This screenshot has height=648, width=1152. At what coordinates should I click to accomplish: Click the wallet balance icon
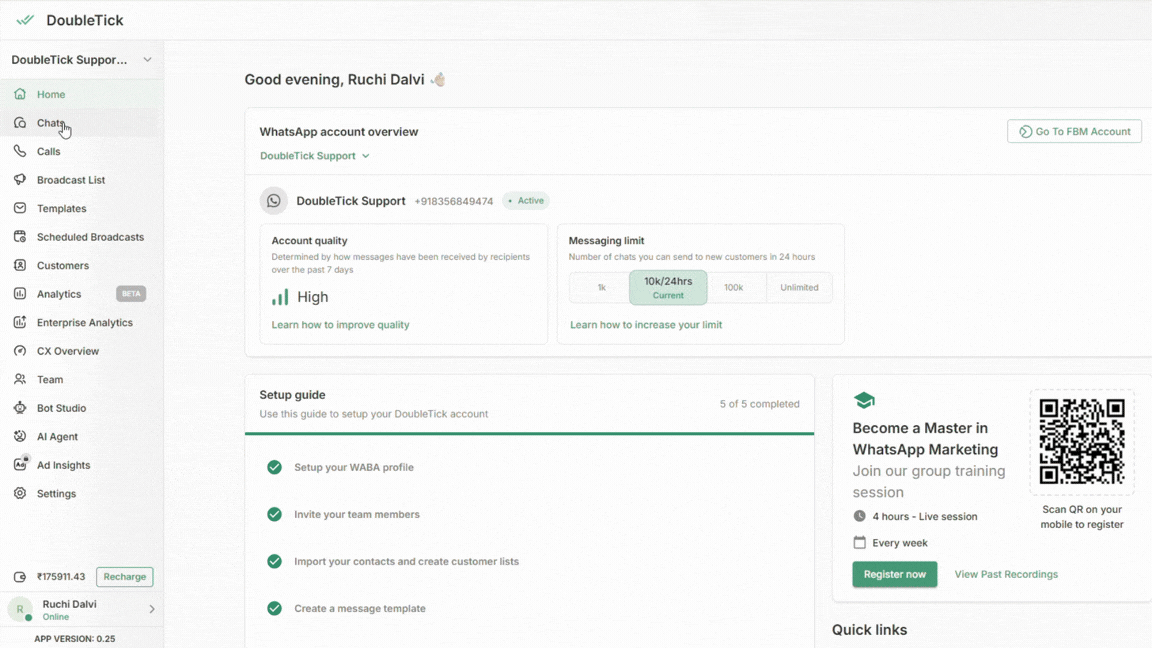pyautogui.click(x=20, y=577)
